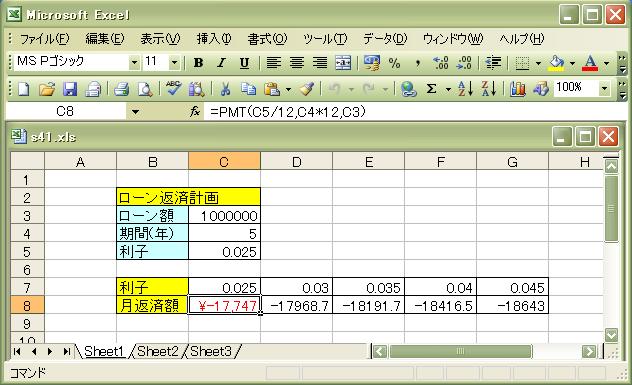Toggle Italic formatting button
Screen dimensions: 632x385
point(221,63)
